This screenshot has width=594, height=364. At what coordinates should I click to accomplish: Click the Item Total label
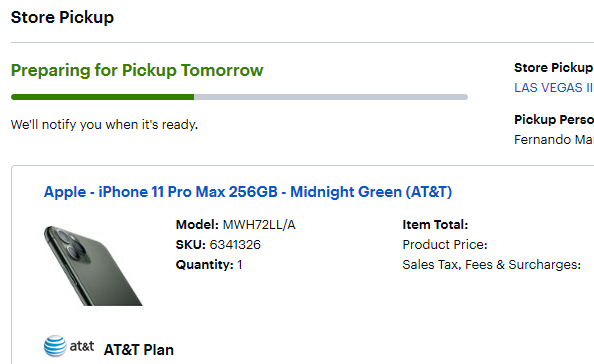pos(435,225)
